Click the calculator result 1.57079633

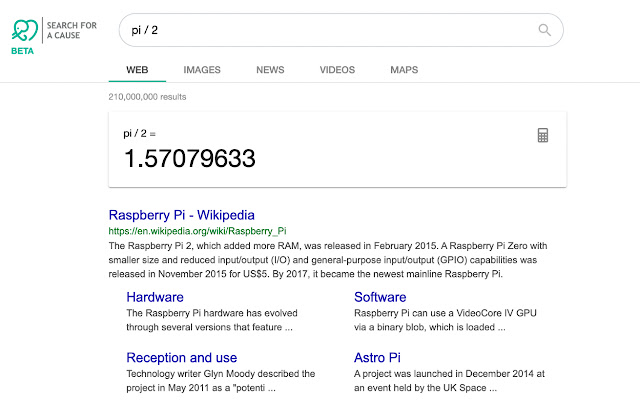(x=189, y=158)
